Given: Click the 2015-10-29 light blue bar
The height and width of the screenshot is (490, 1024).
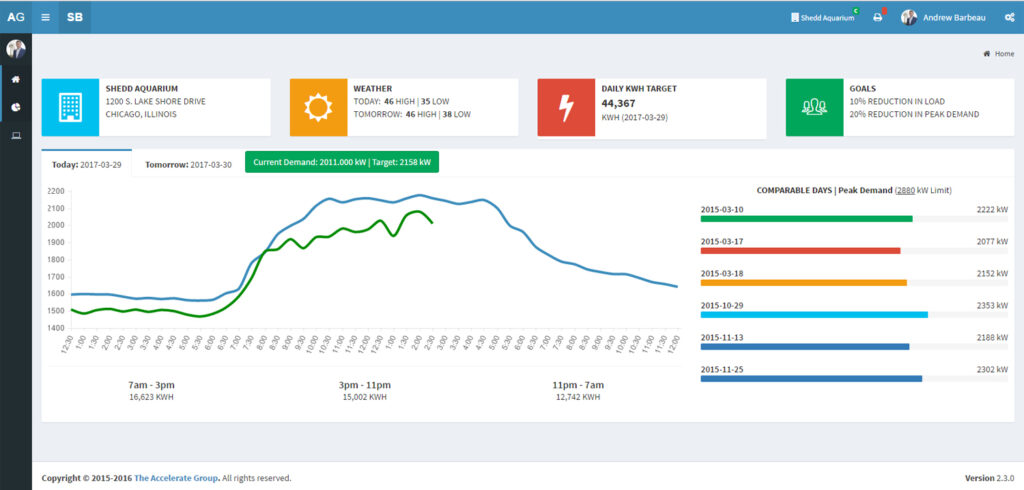Looking at the screenshot, I should [814, 315].
